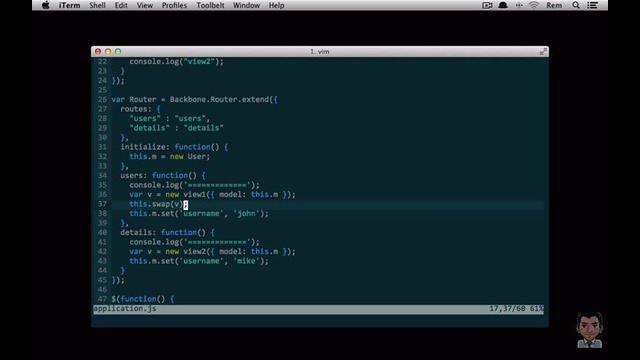640x360 pixels.
Task: Toggle full screen with the window arrows icon
Action: tap(543, 51)
